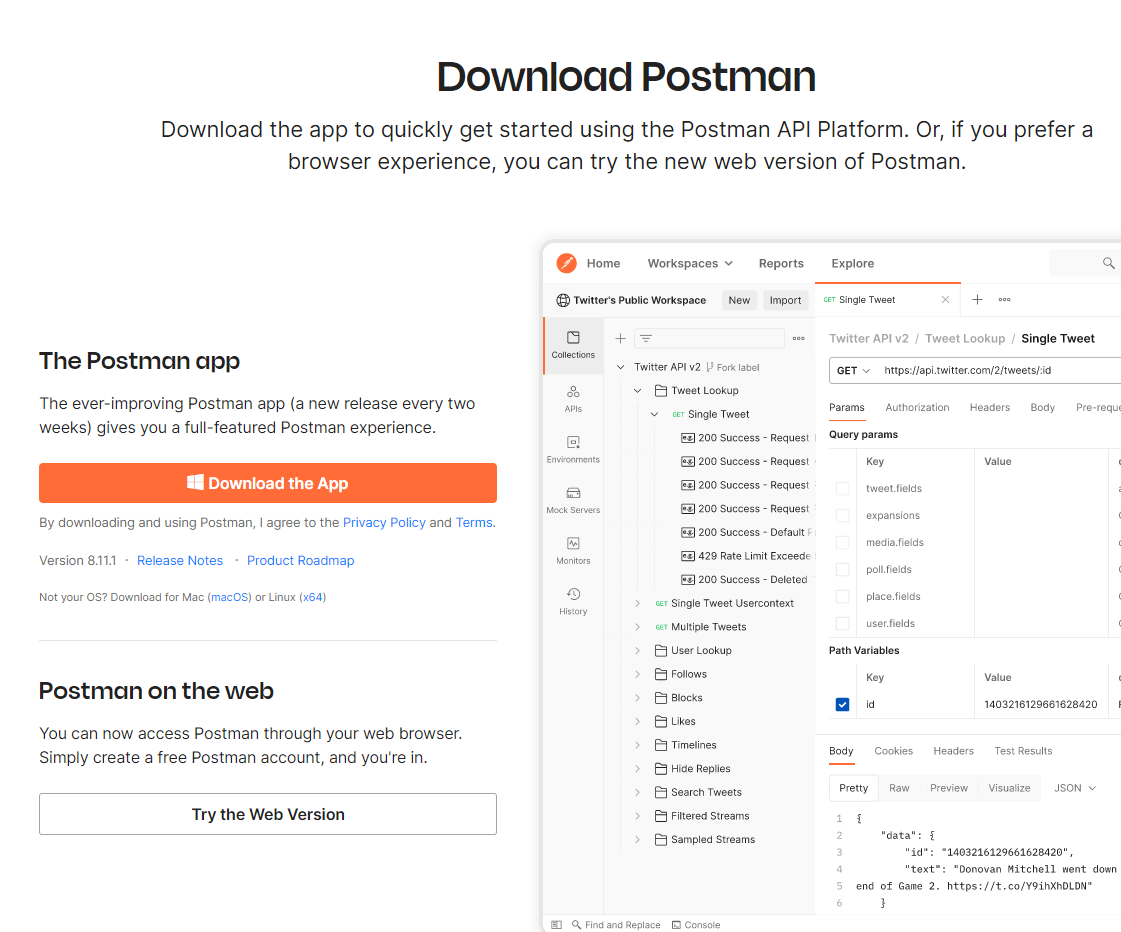
Task: Open Find and Replace in the status bar
Action: point(616,925)
